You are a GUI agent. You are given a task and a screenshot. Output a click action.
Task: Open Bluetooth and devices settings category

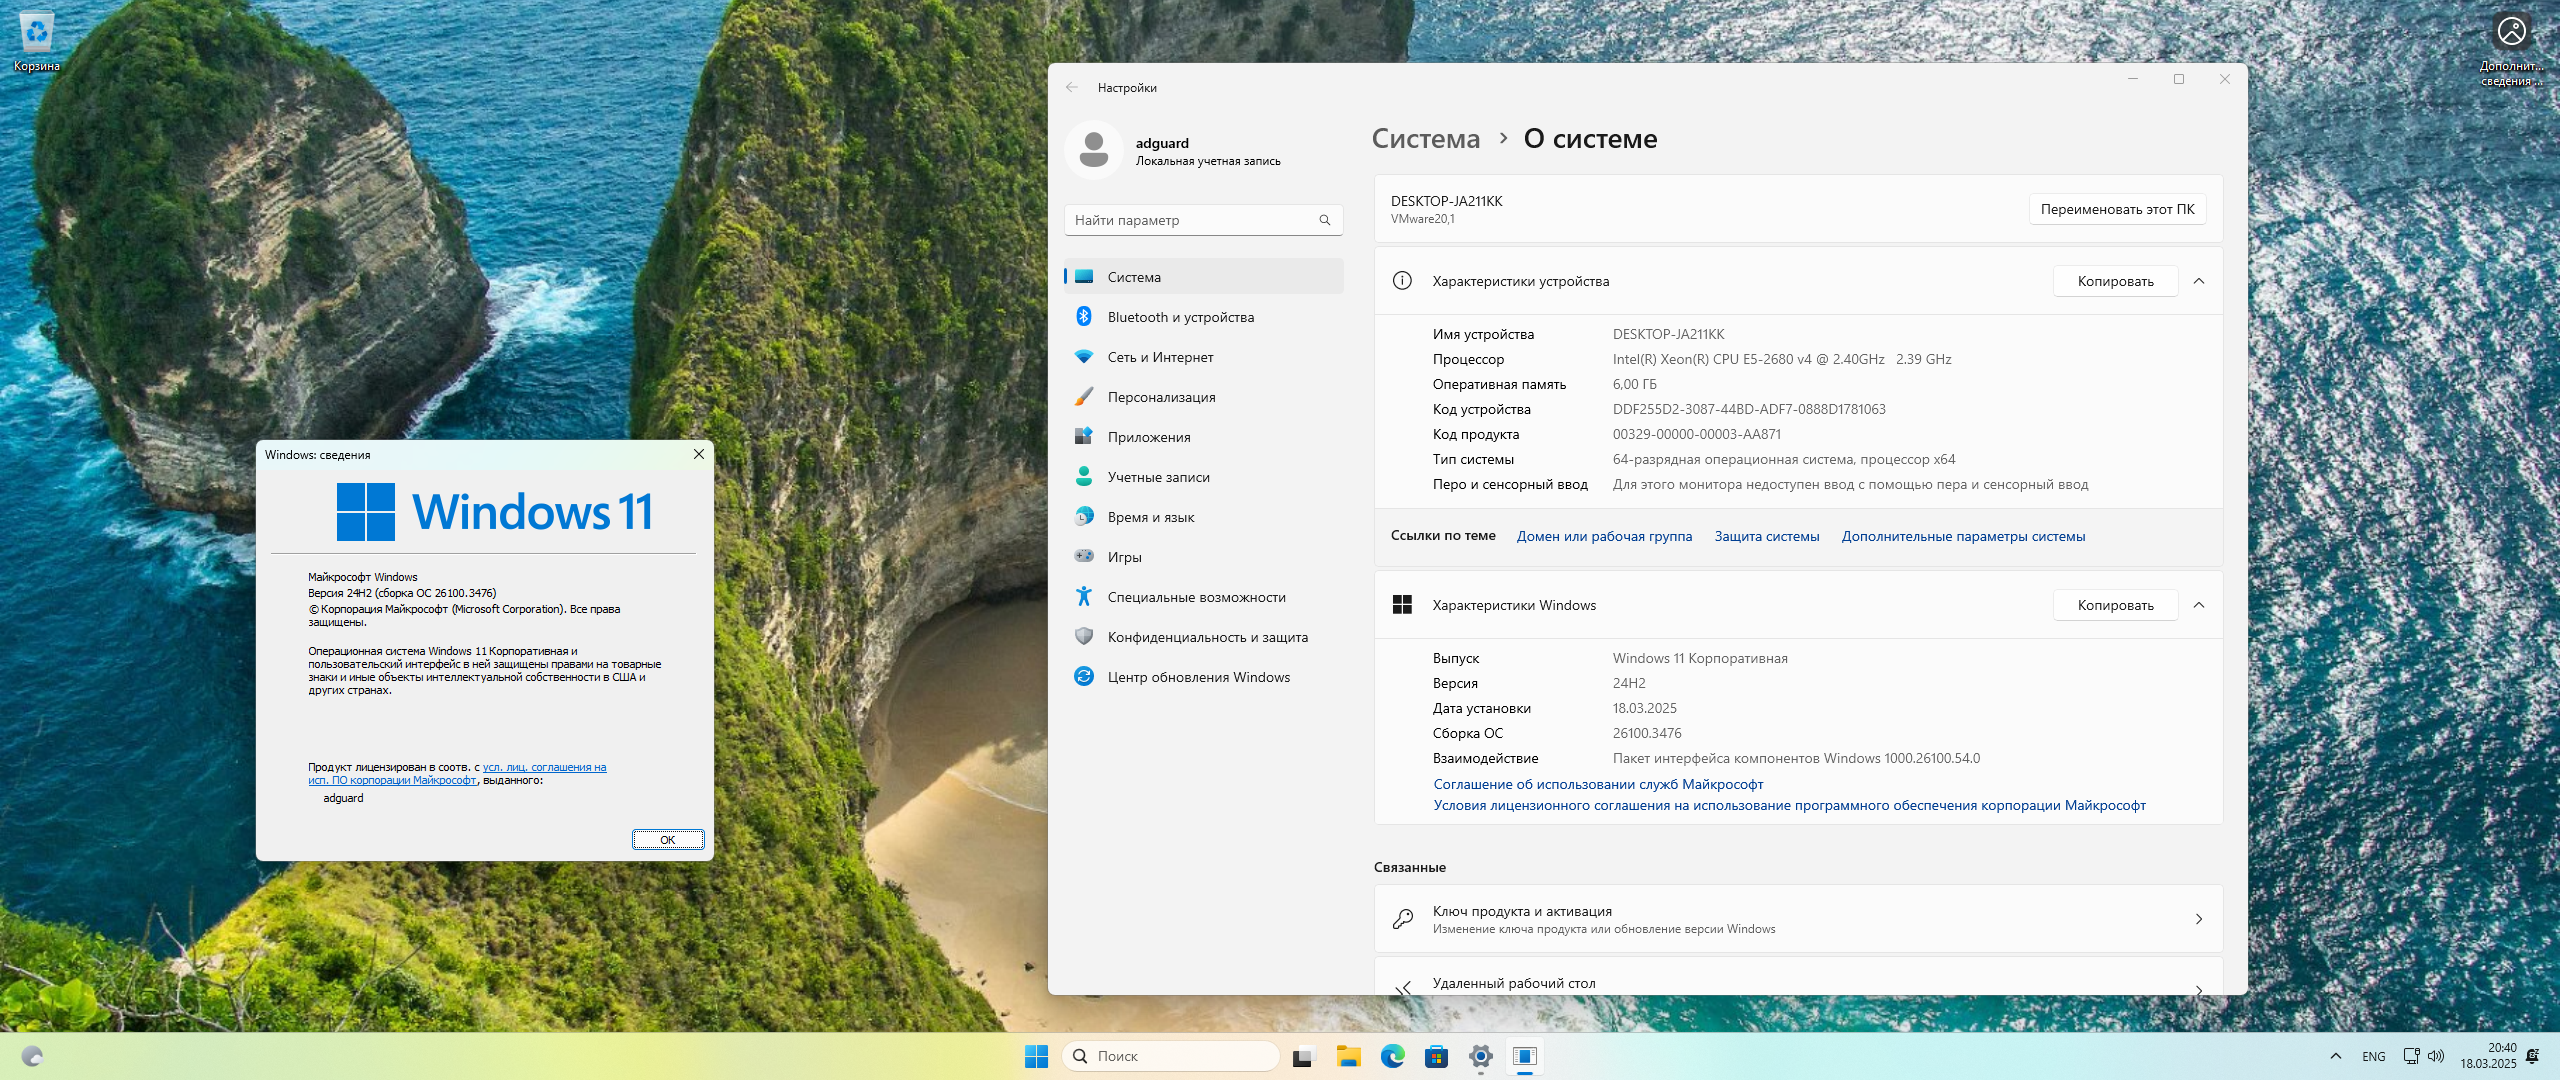point(1180,317)
